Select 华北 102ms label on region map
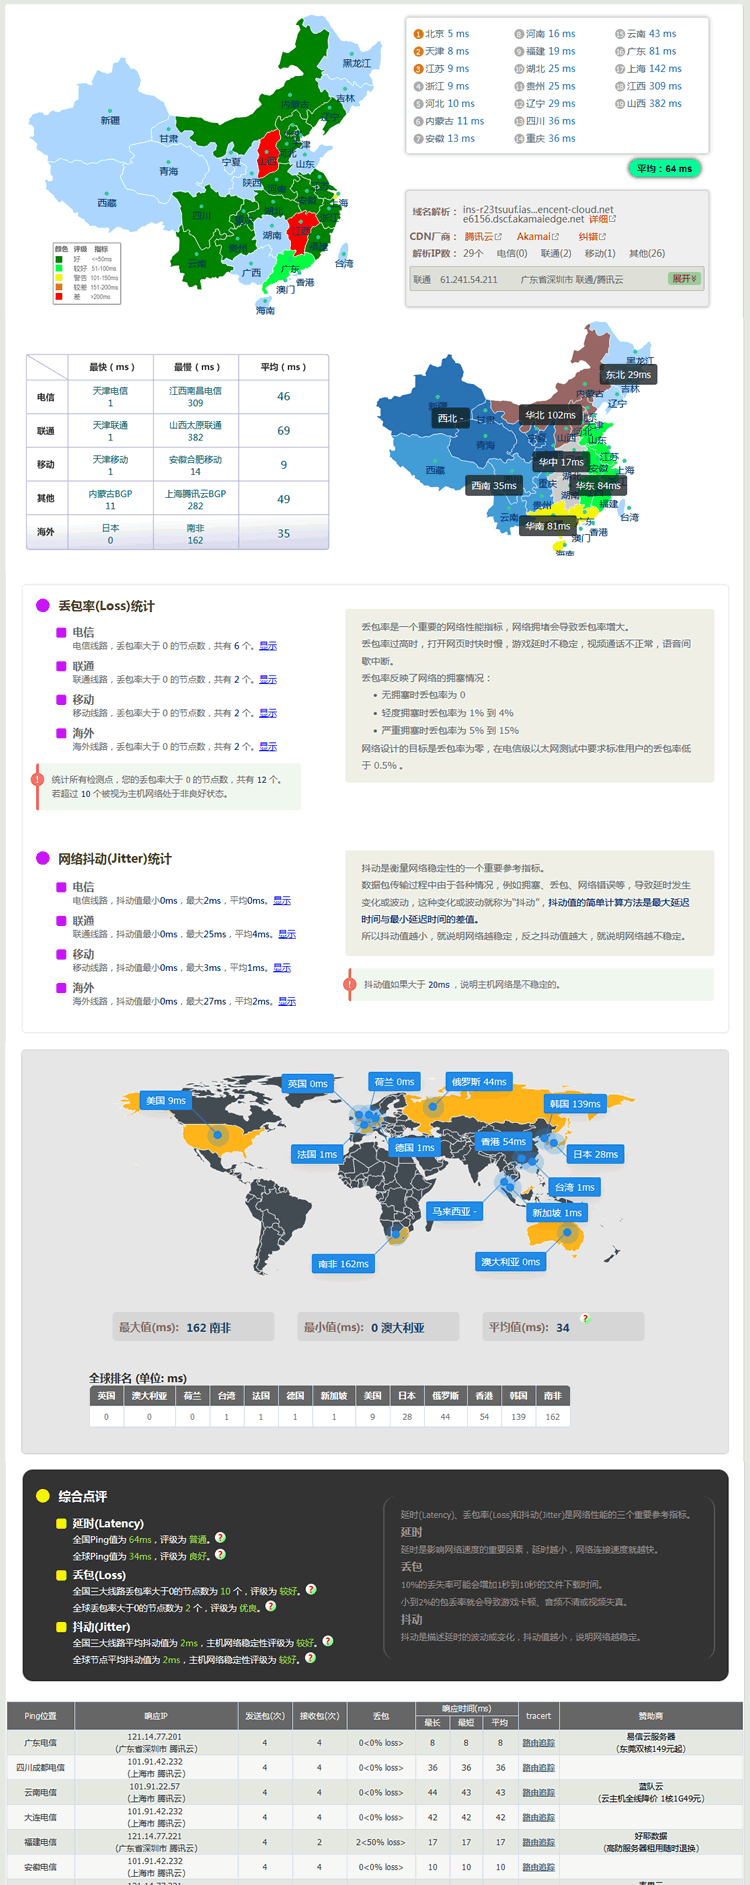This screenshot has width=750, height=1885. coord(550,415)
